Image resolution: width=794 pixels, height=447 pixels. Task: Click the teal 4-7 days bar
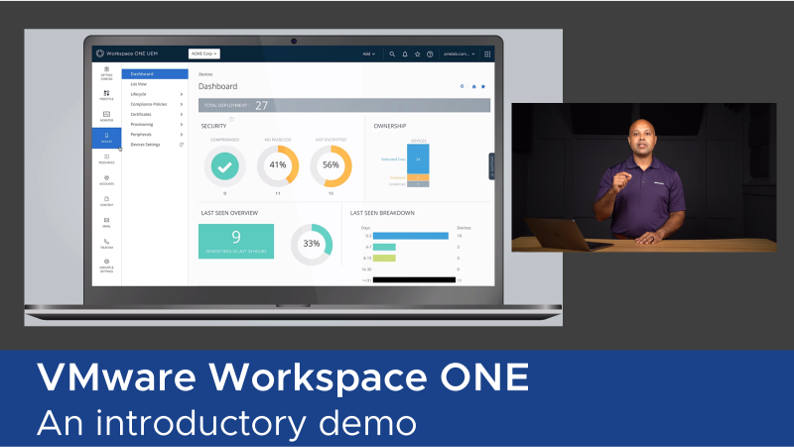point(384,247)
